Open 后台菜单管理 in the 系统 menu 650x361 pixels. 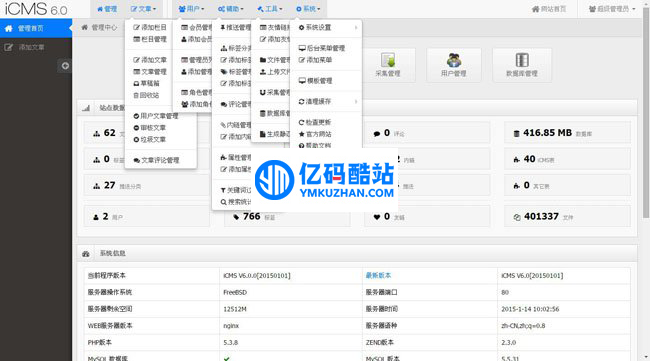(322, 48)
